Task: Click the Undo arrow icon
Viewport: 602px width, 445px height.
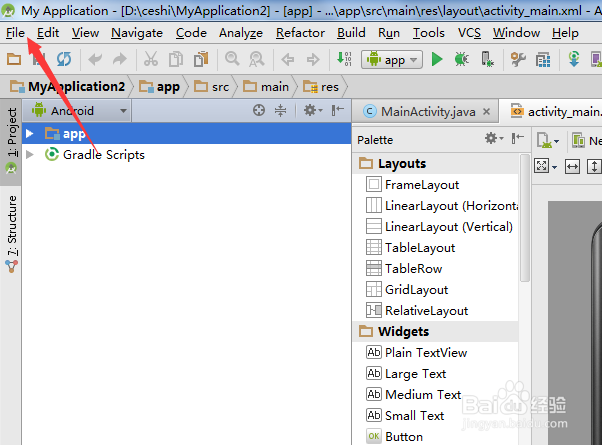Action: [95, 60]
